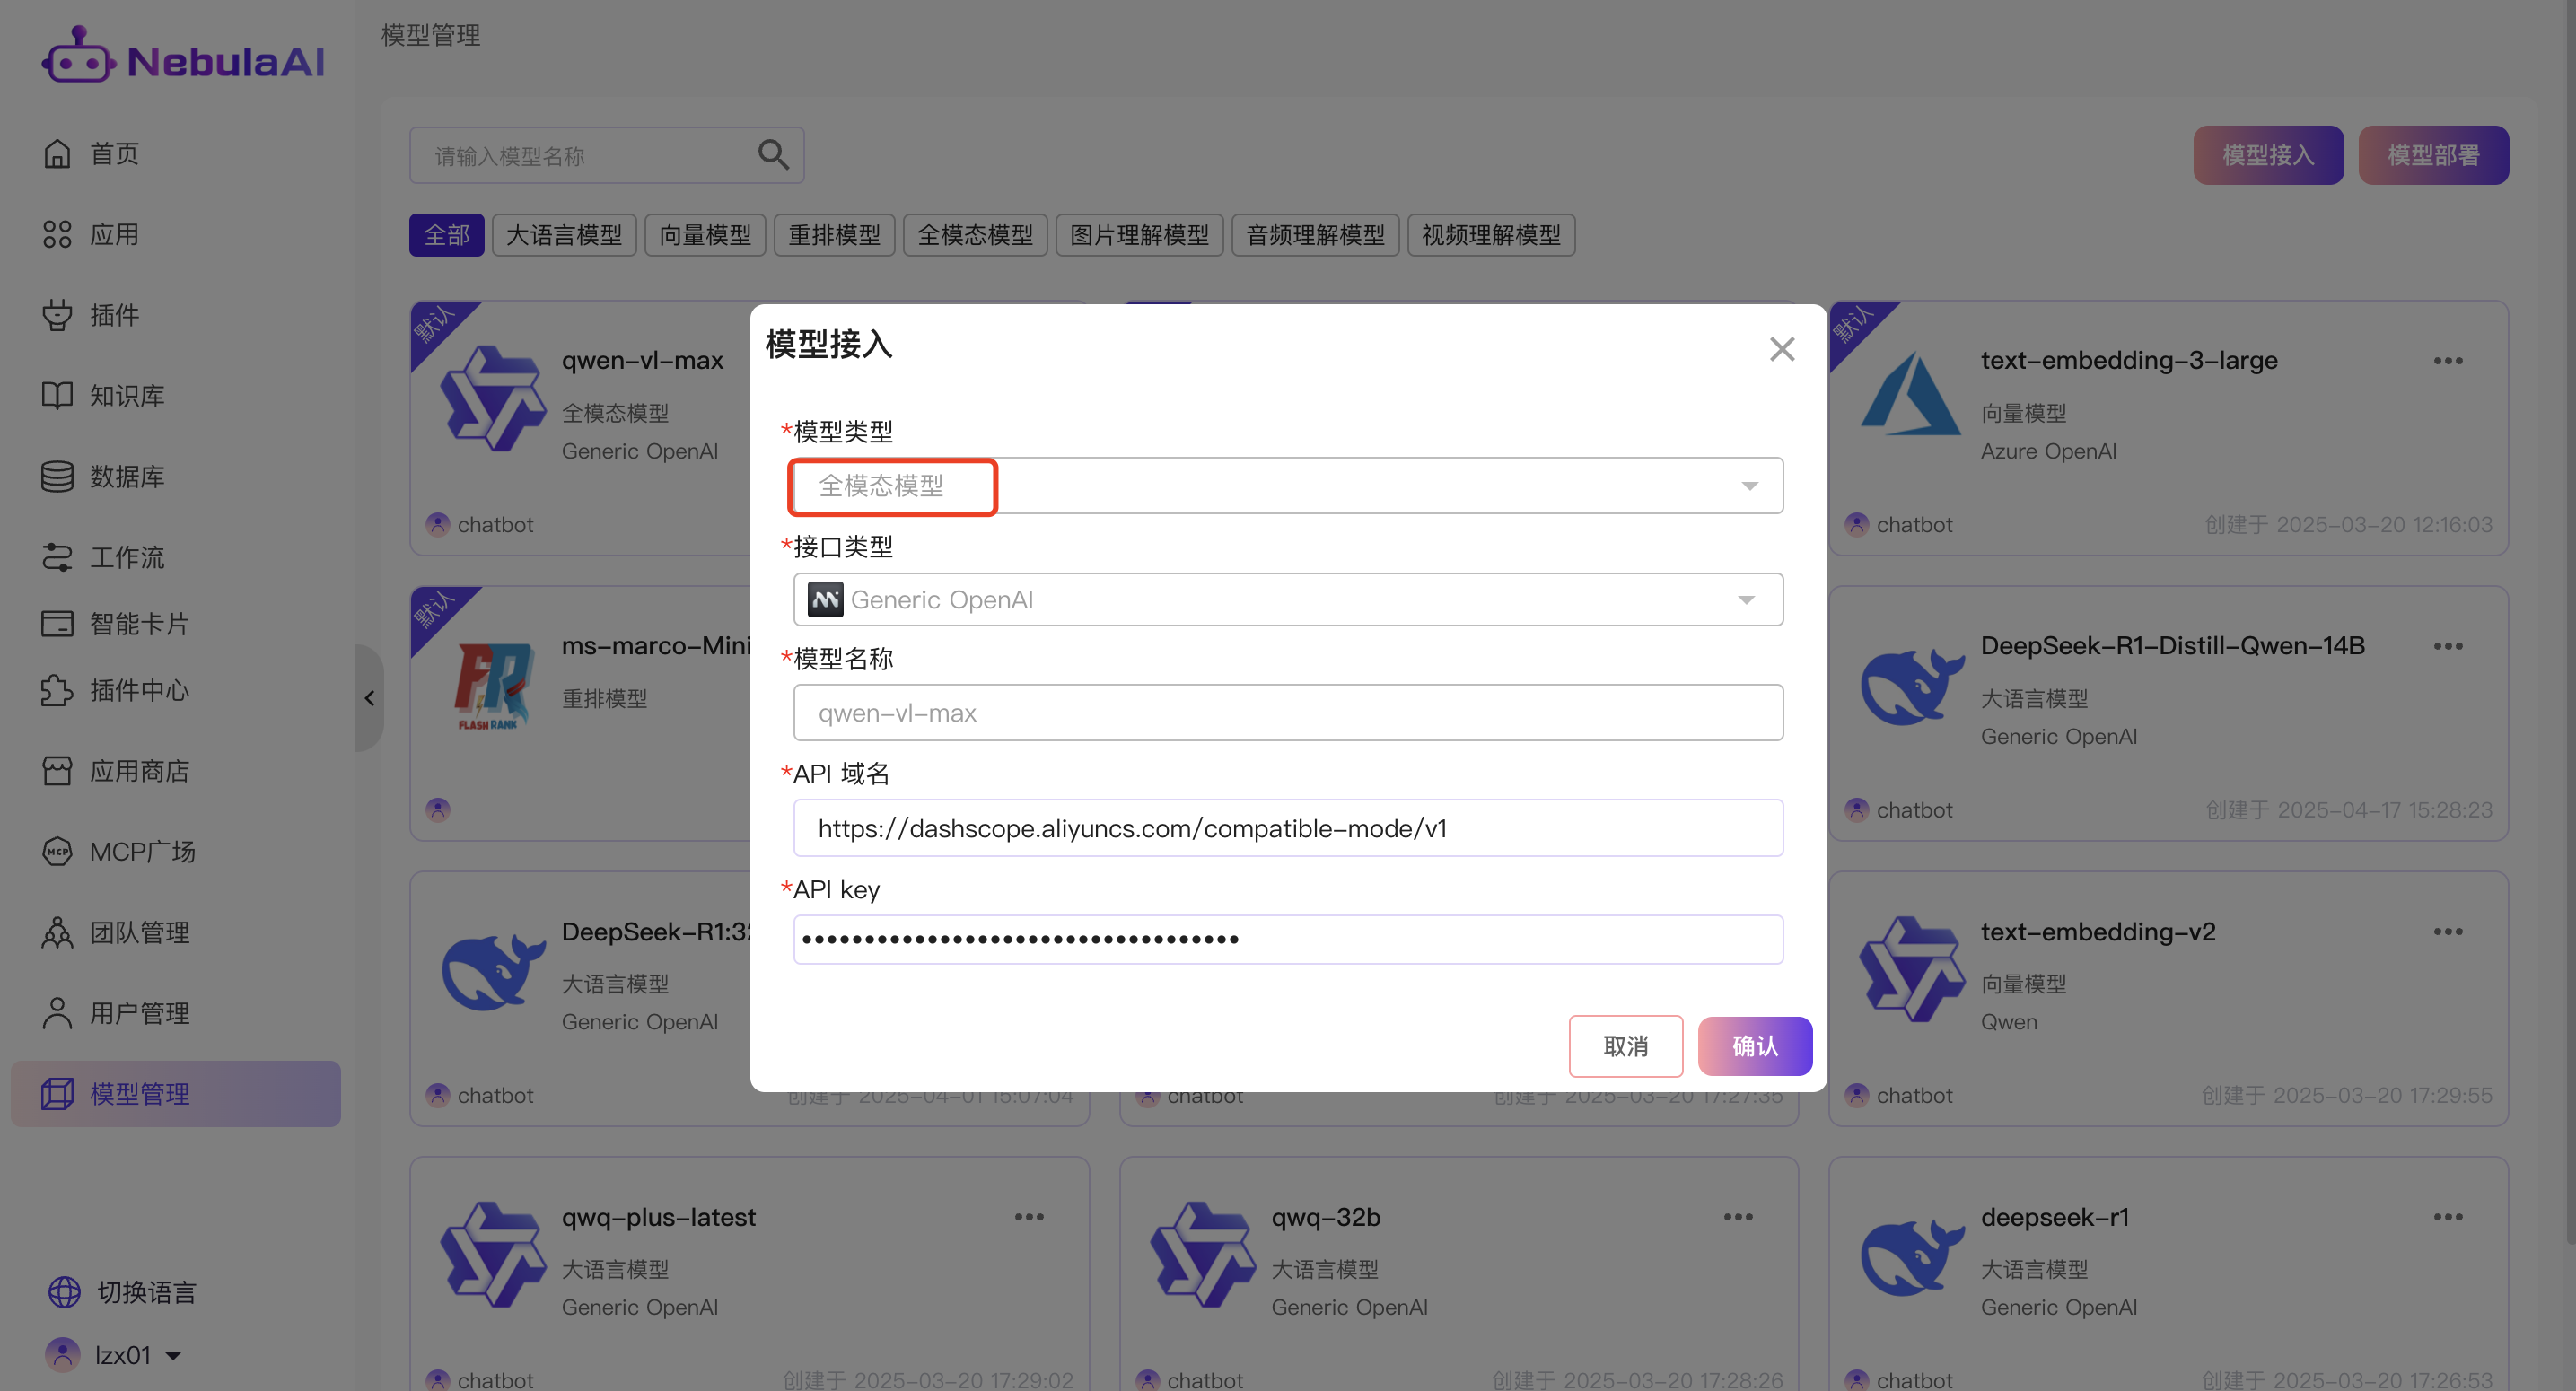Collapse the left sidebar with chevron
The image size is (2576, 1391).
point(369,698)
